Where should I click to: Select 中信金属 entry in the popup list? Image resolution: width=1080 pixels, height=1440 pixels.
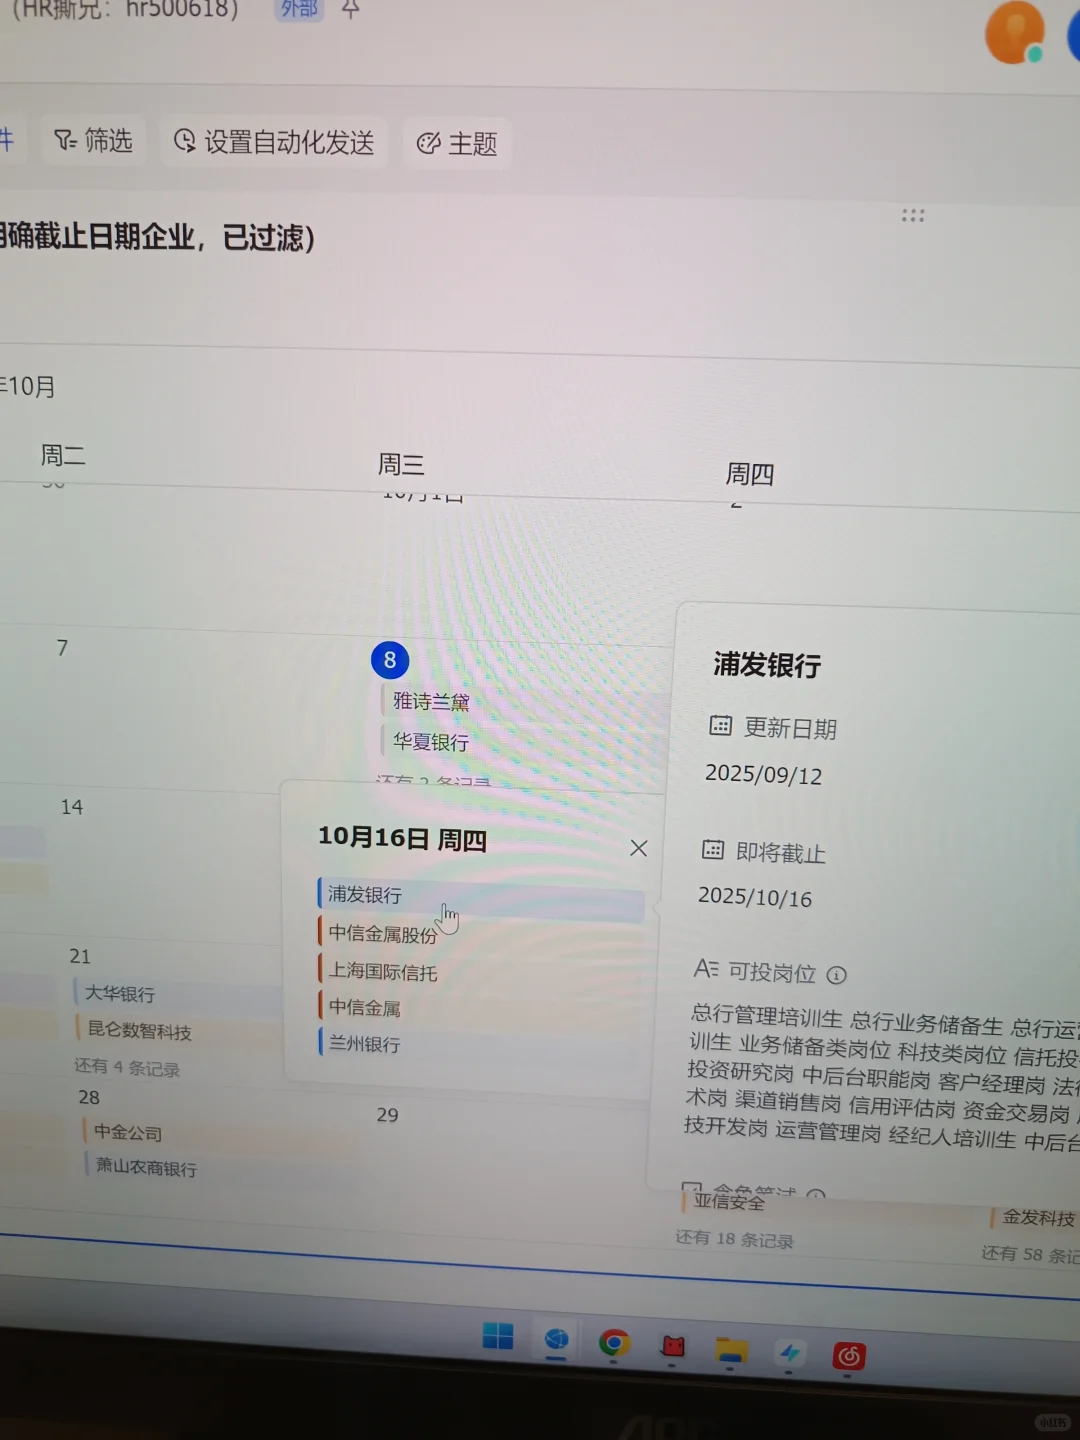(363, 1007)
